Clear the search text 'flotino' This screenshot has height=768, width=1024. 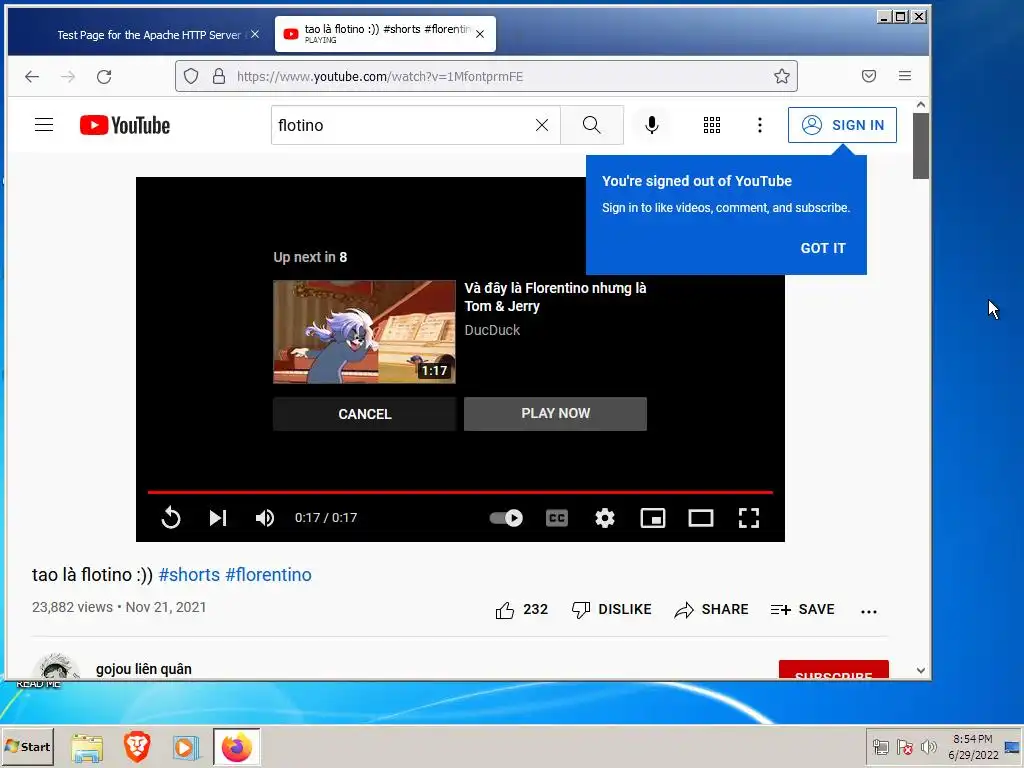tap(541, 125)
